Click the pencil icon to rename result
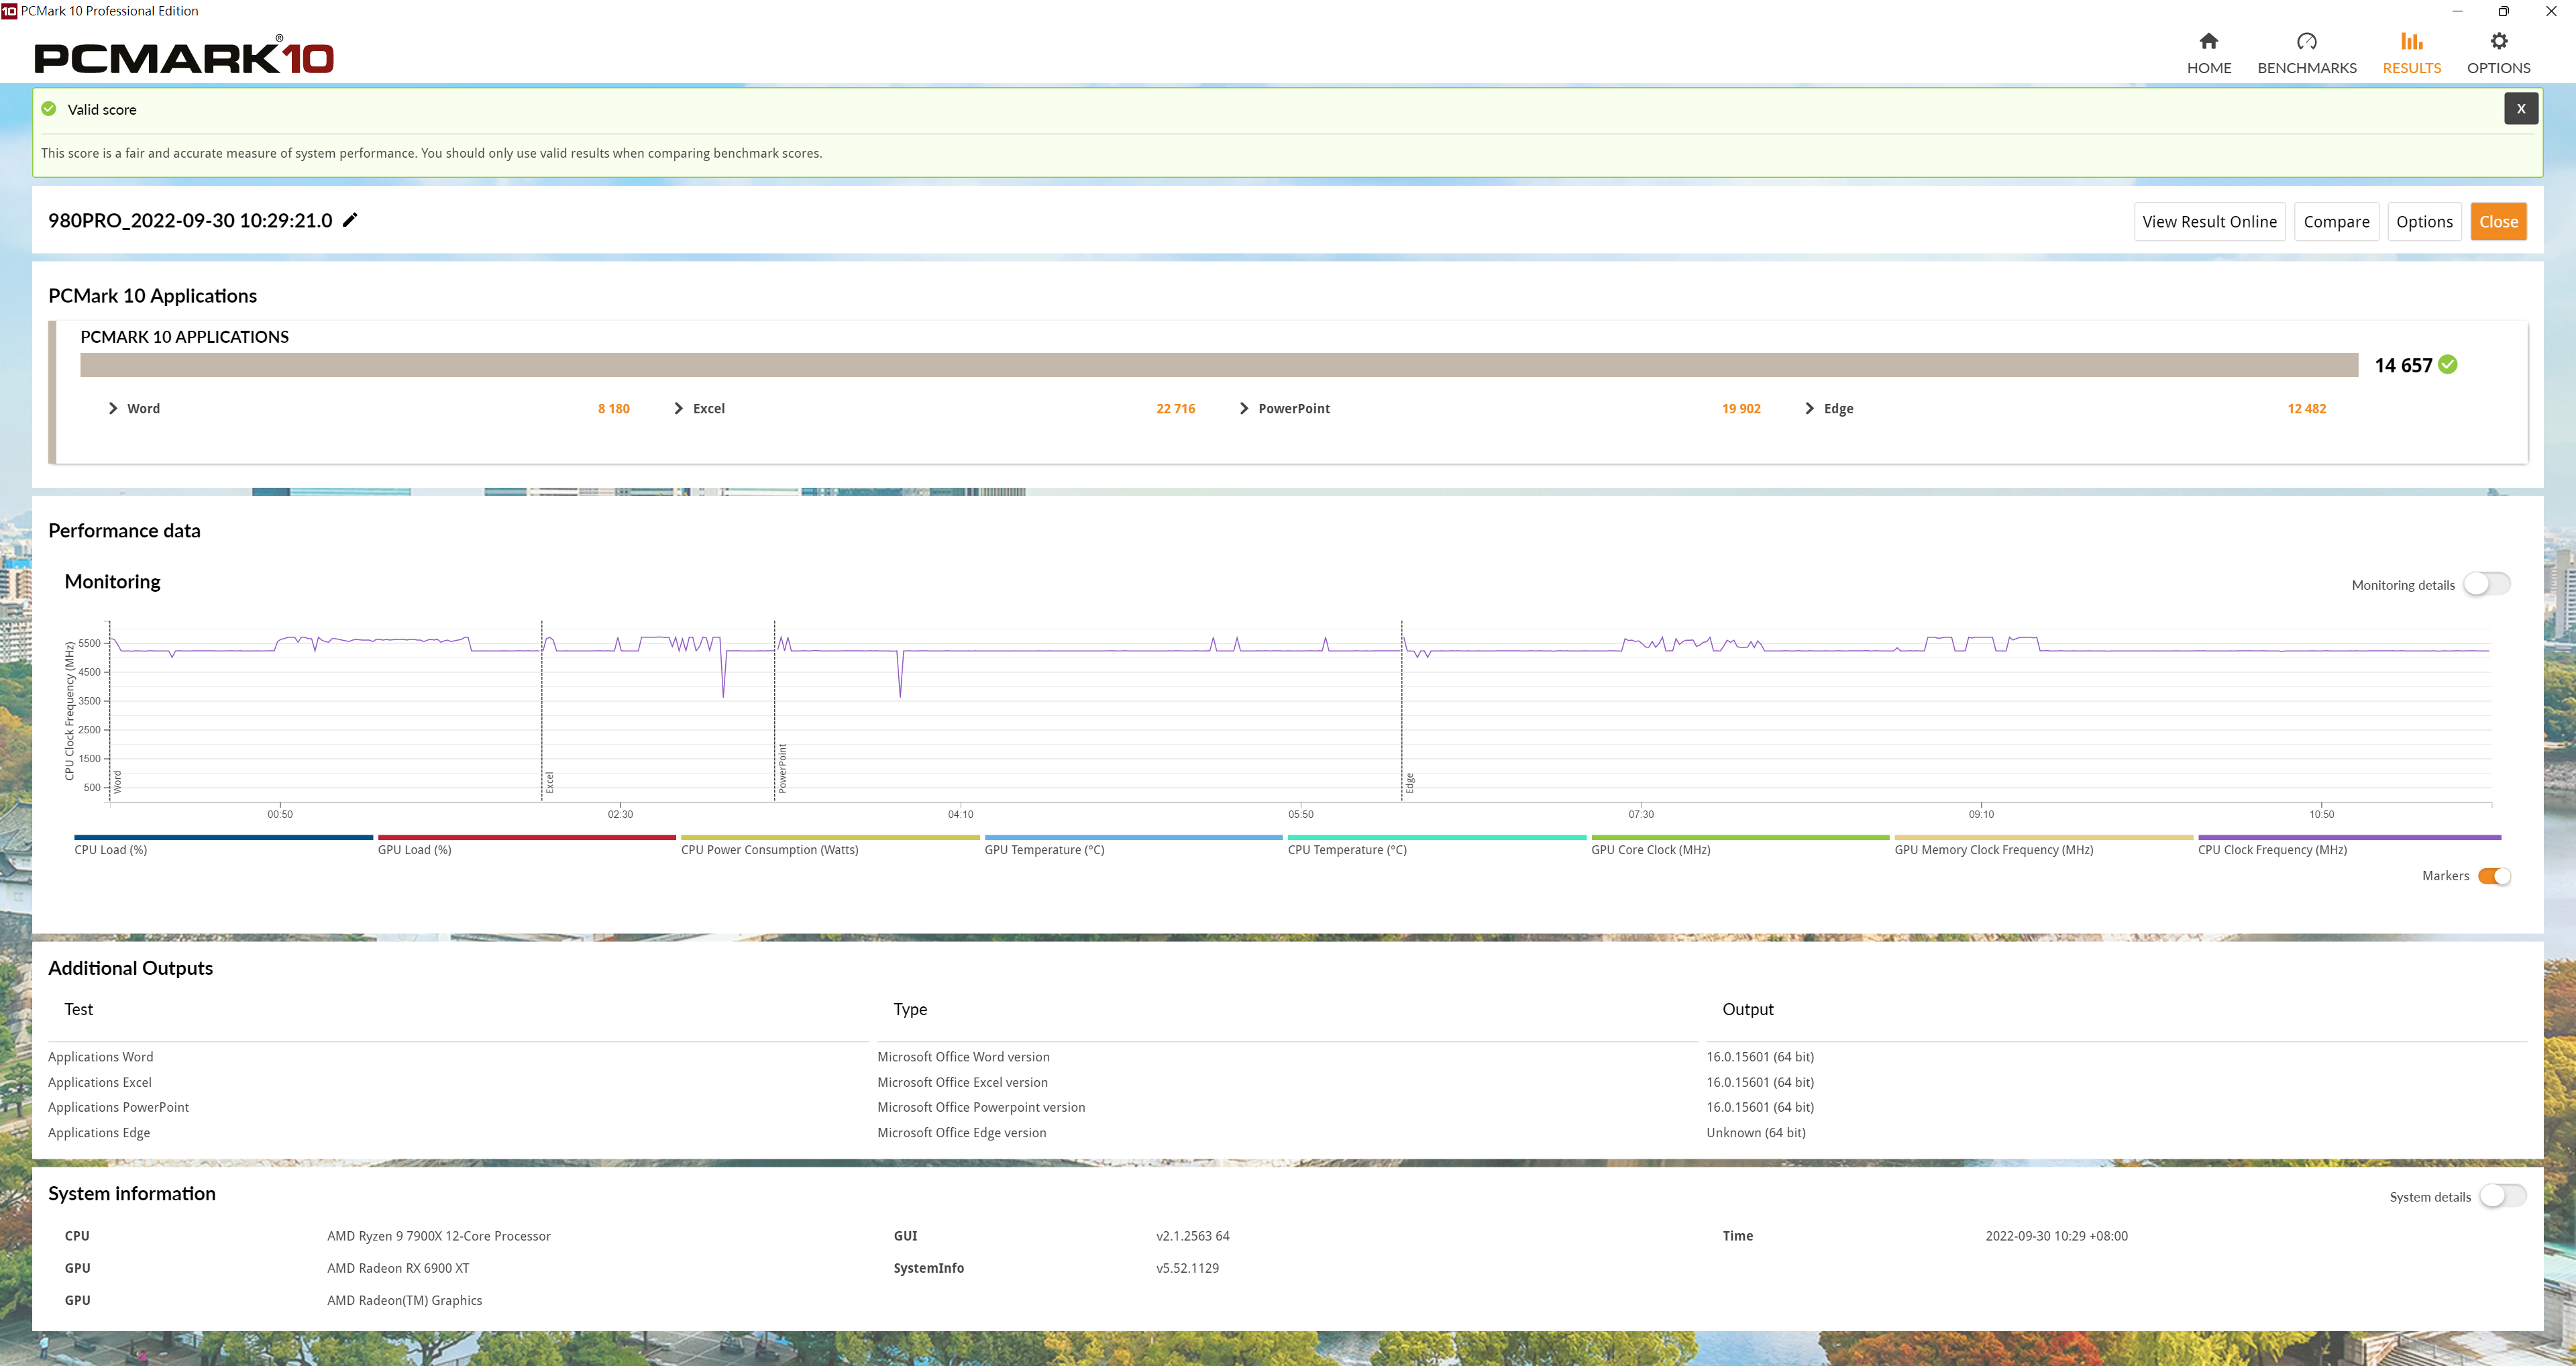Viewport: 2576px width, 1366px height. click(x=350, y=220)
